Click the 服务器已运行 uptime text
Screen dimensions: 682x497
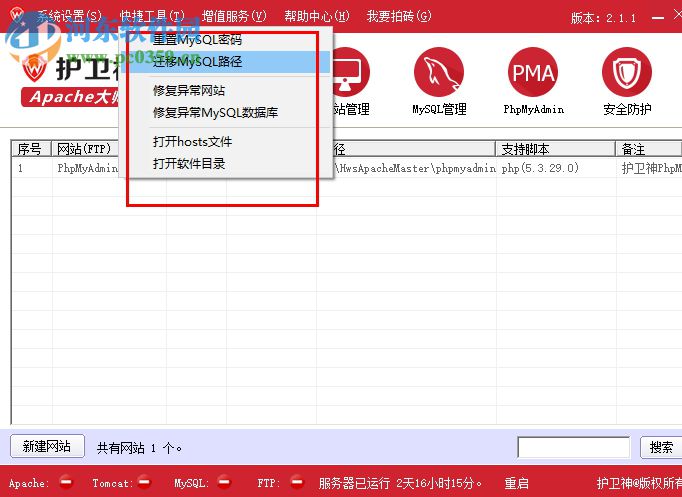coord(400,483)
